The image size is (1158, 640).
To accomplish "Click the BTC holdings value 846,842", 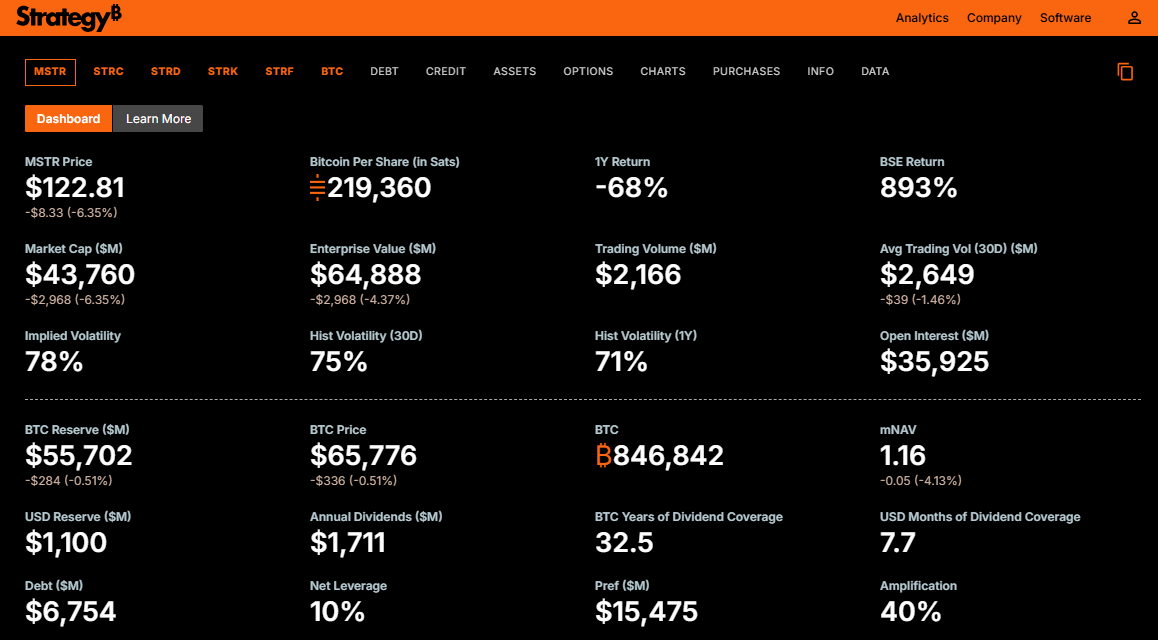I will [x=668, y=455].
